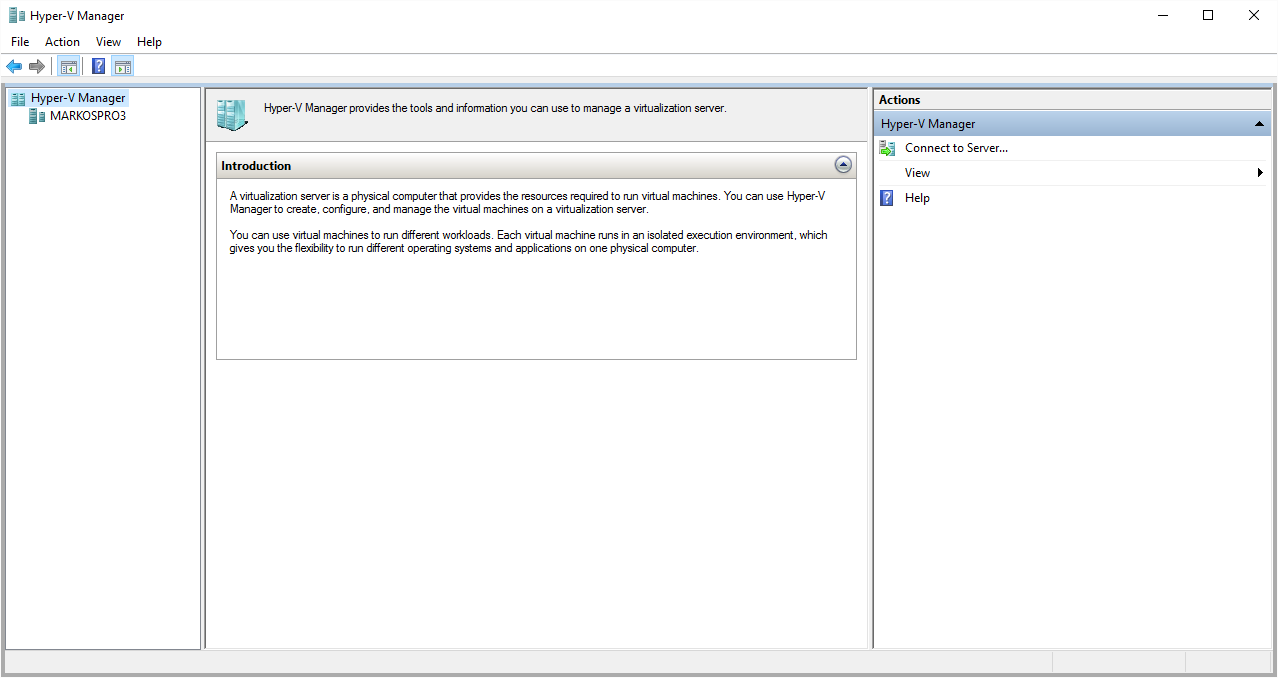Collapse the Introduction section chevron
The height and width of the screenshot is (678, 1278).
tap(843, 165)
